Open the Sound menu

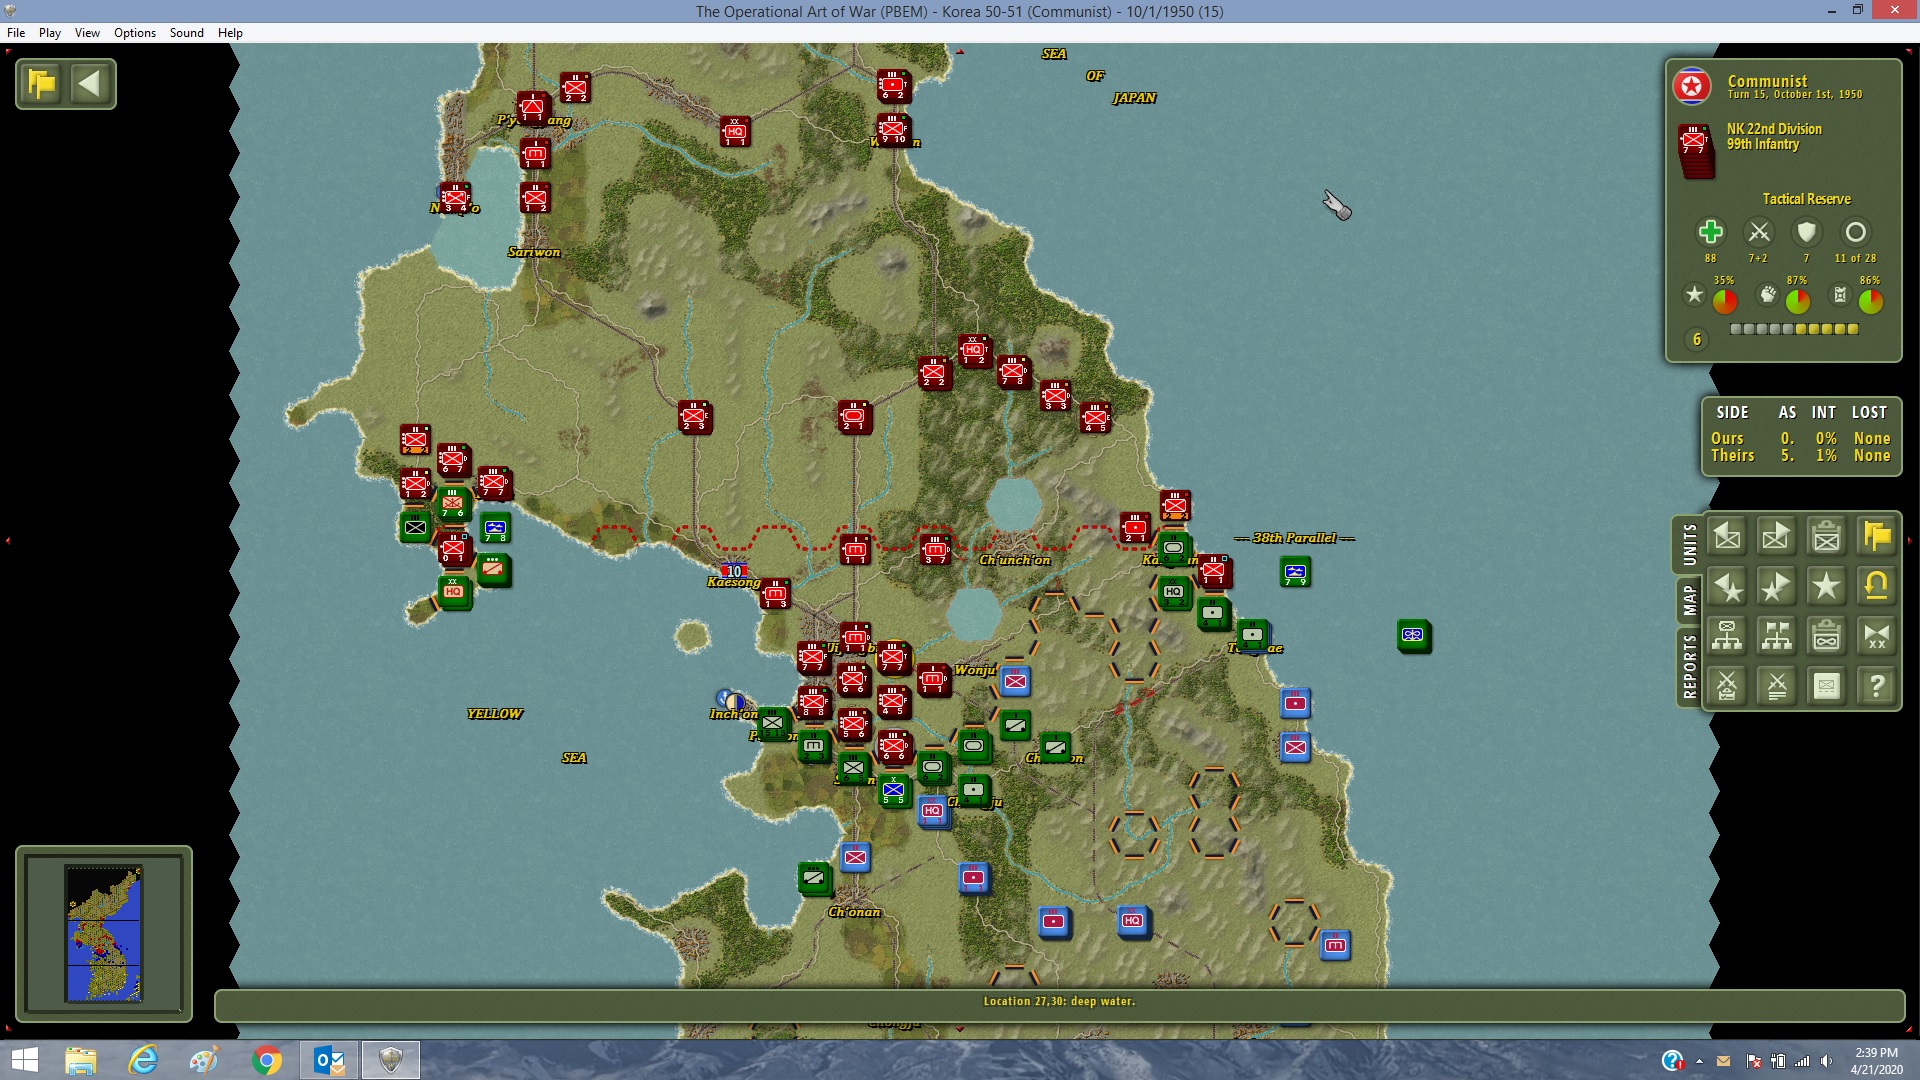pyautogui.click(x=187, y=33)
